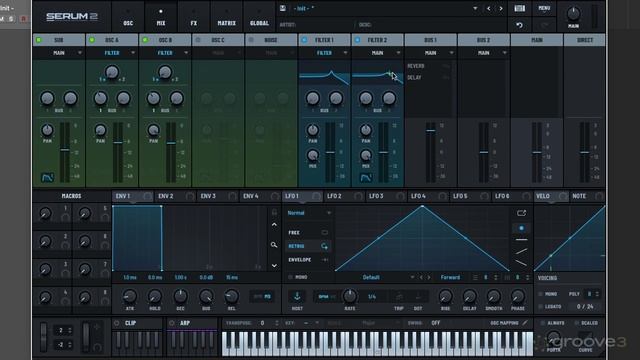Enable the ARP toggle

click(171, 323)
